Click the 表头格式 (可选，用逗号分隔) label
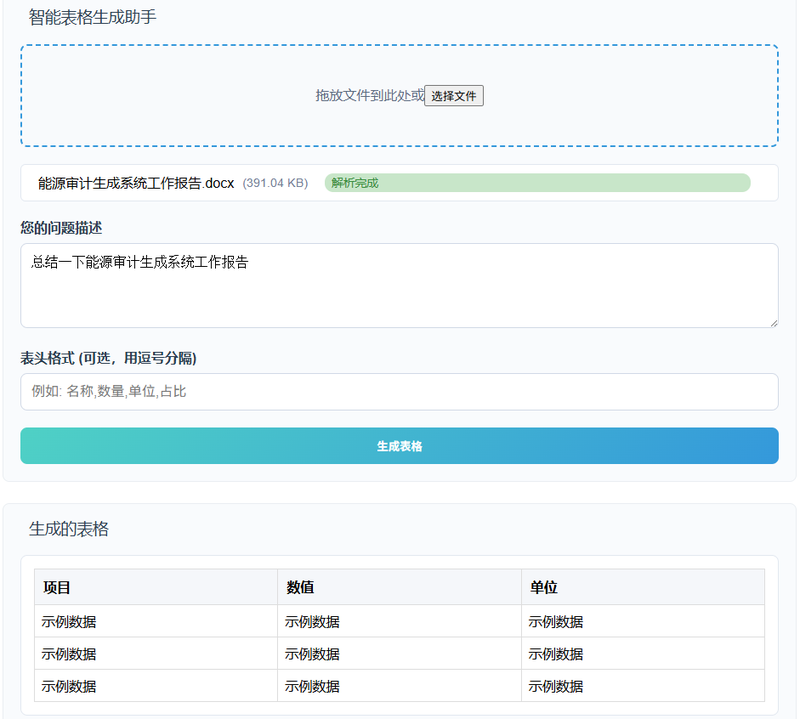 coord(108,358)
